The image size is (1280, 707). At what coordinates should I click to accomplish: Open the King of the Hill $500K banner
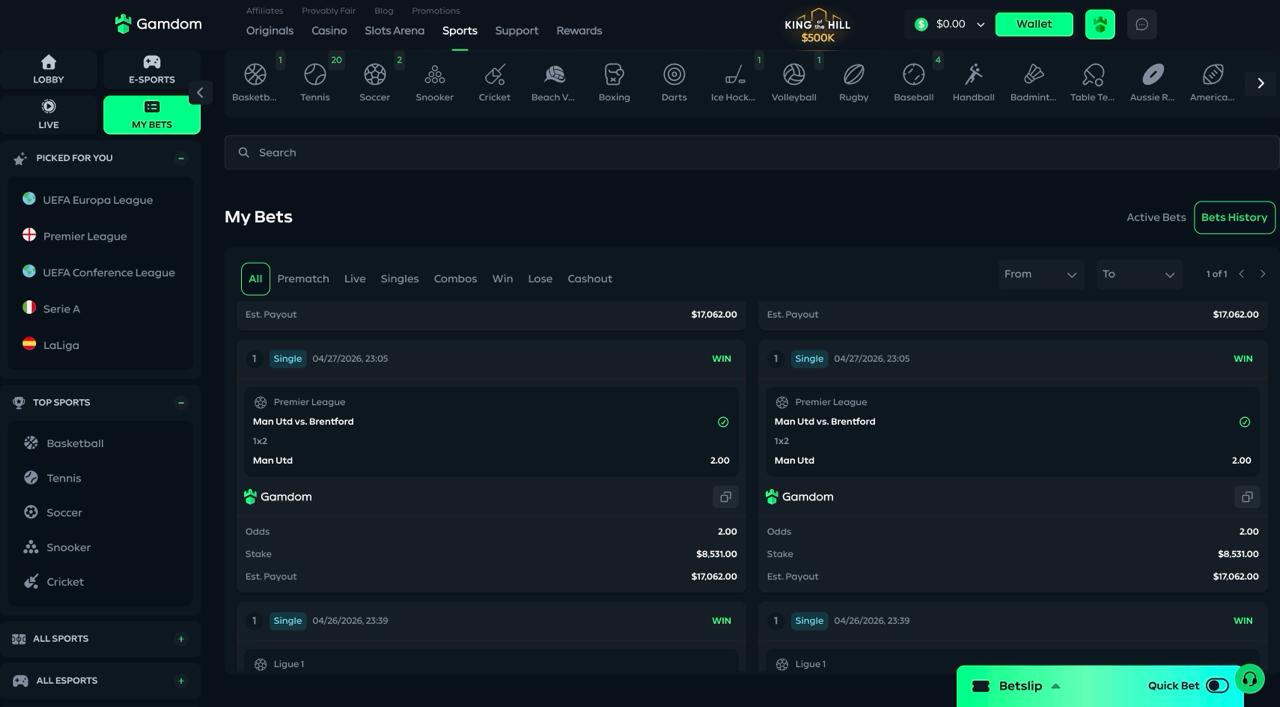click(x=818, y=26)
